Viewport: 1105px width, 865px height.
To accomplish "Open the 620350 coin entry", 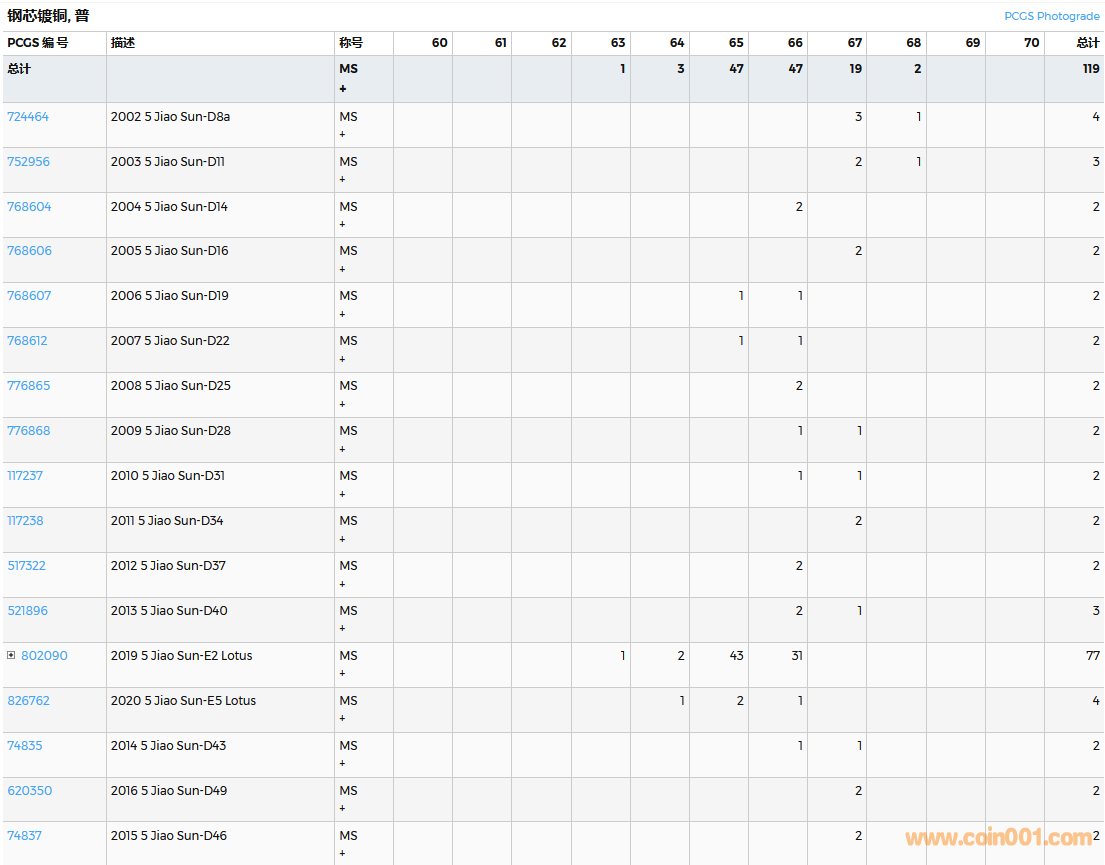I will [29, 791].
